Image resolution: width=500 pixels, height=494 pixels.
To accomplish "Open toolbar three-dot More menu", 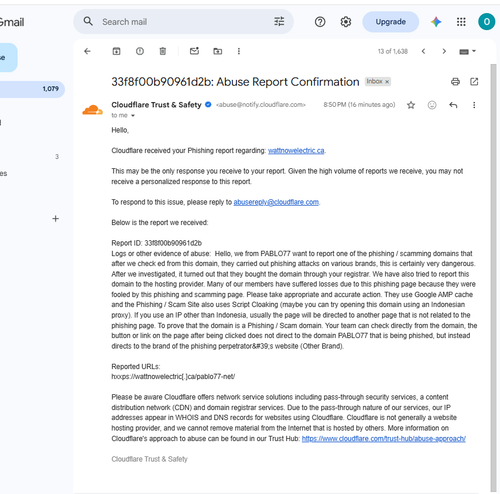I will click(239, 51).
